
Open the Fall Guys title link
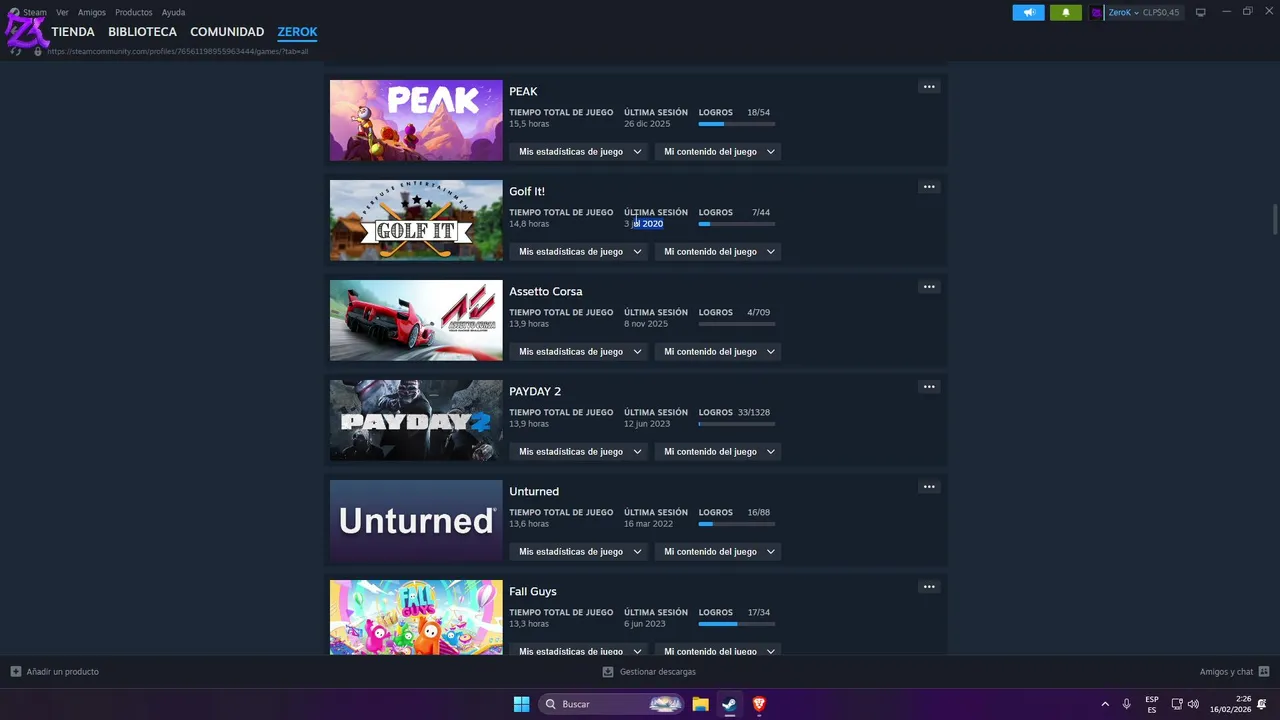tap(533, 591)
